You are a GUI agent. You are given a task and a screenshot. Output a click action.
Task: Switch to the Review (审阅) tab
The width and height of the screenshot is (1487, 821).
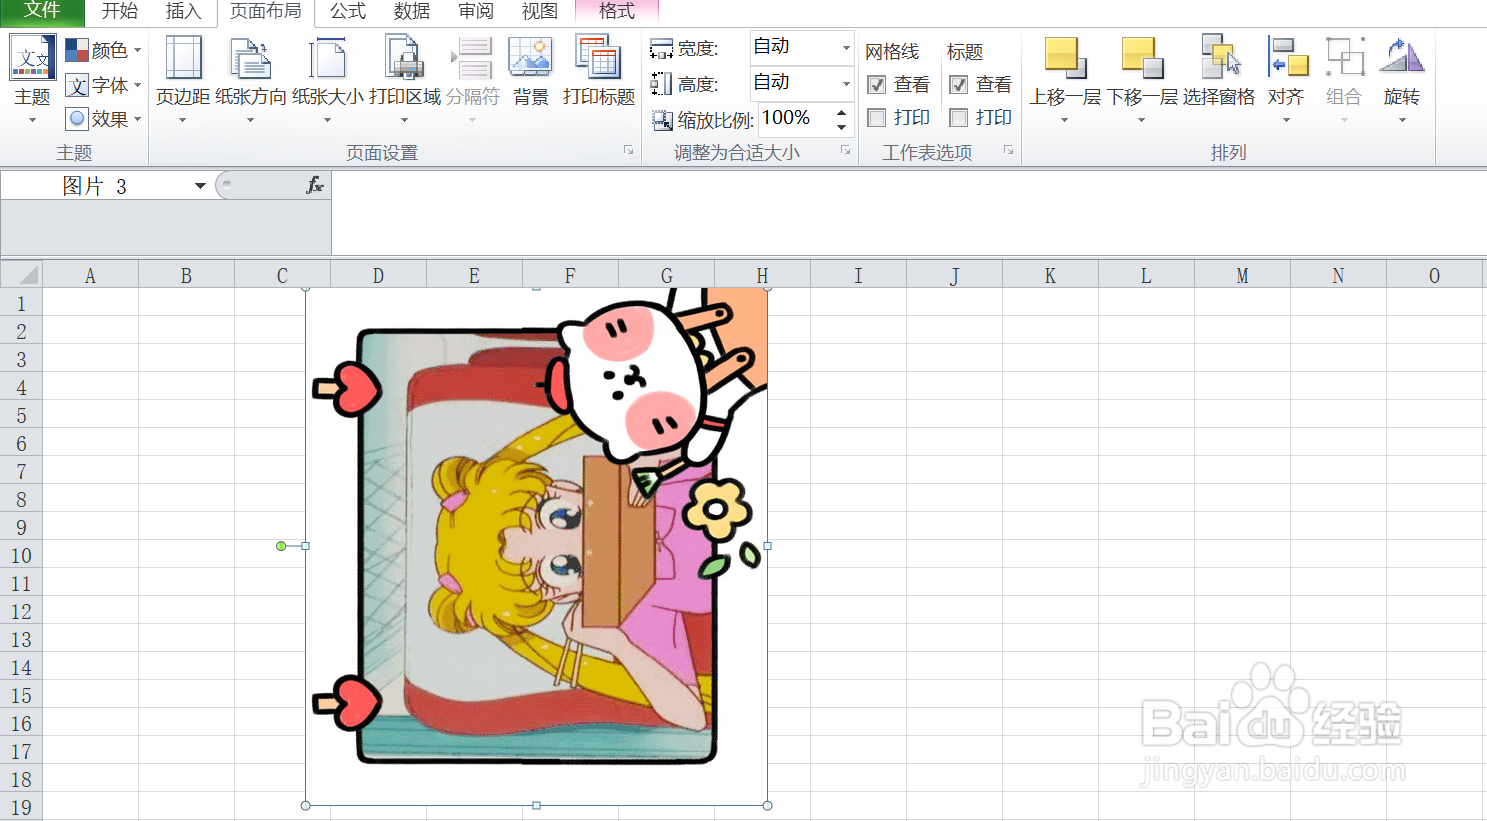476,11
